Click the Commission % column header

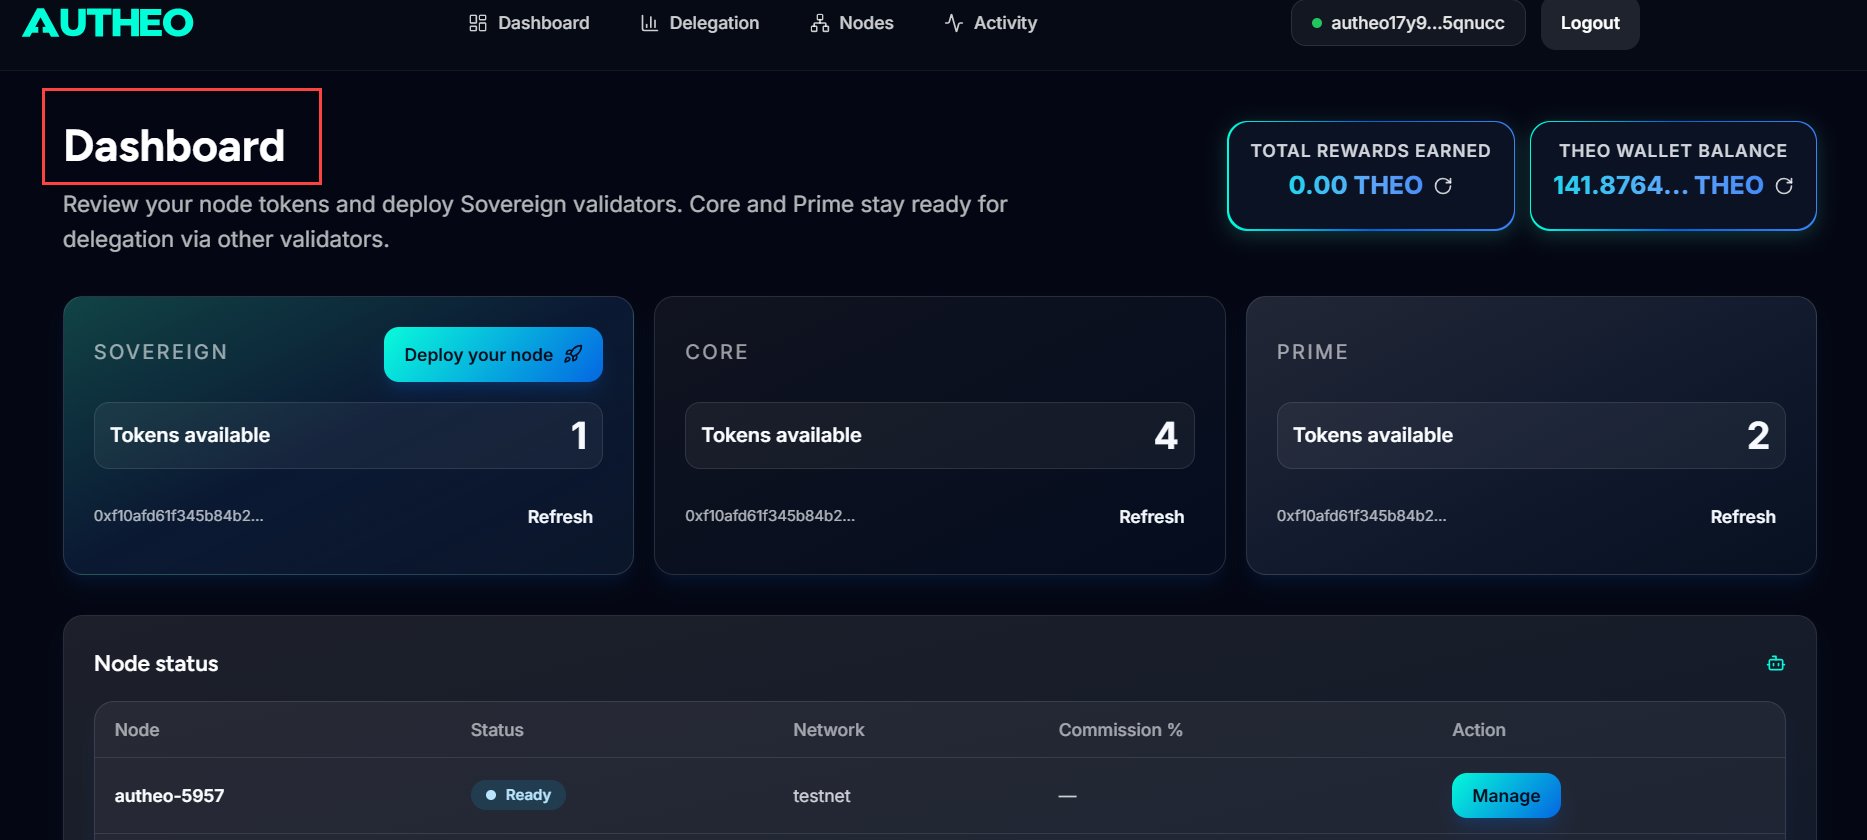(x=1121, y=730)
